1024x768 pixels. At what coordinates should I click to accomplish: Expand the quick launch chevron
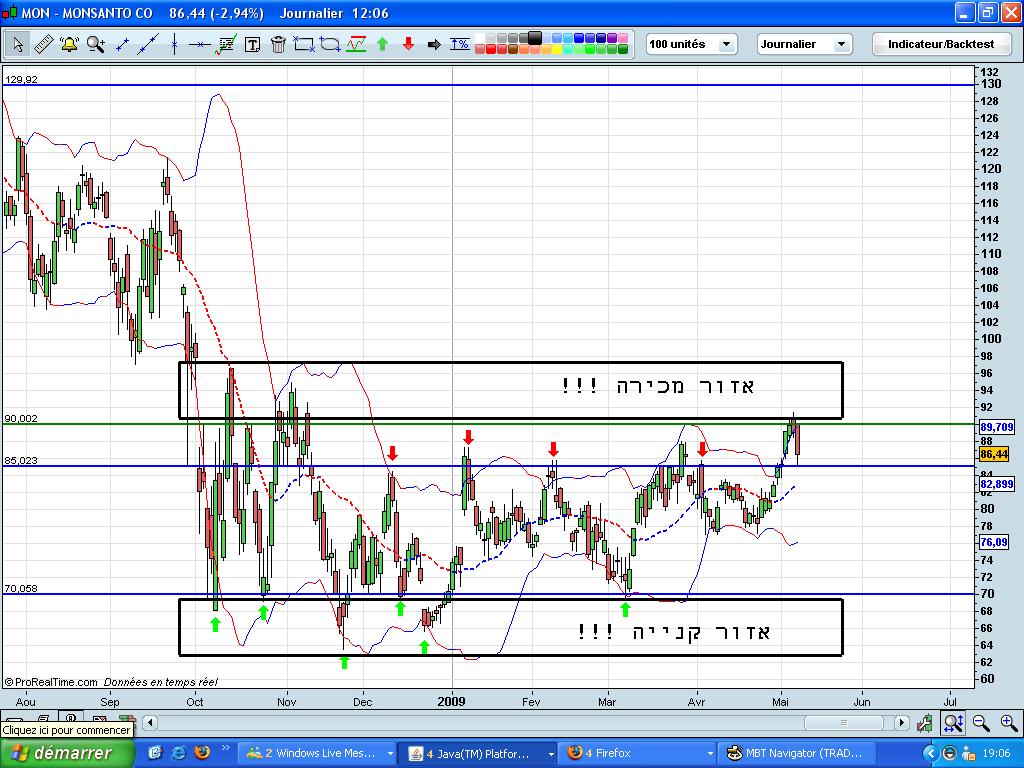226,748
